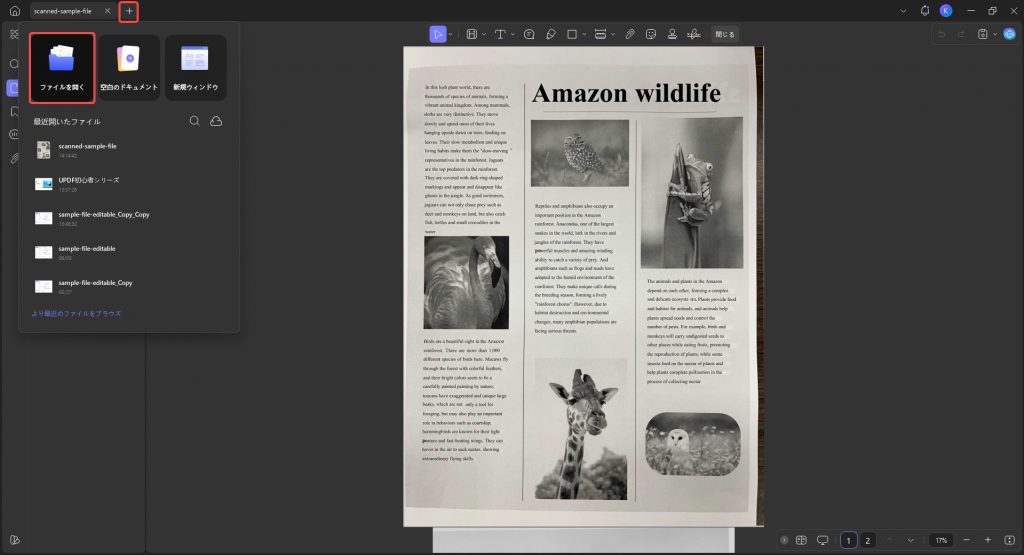The height and width of the screenshot is (555, 1024).
Task: Click ファイルを開く button
Action: click(x=62, y=68)
